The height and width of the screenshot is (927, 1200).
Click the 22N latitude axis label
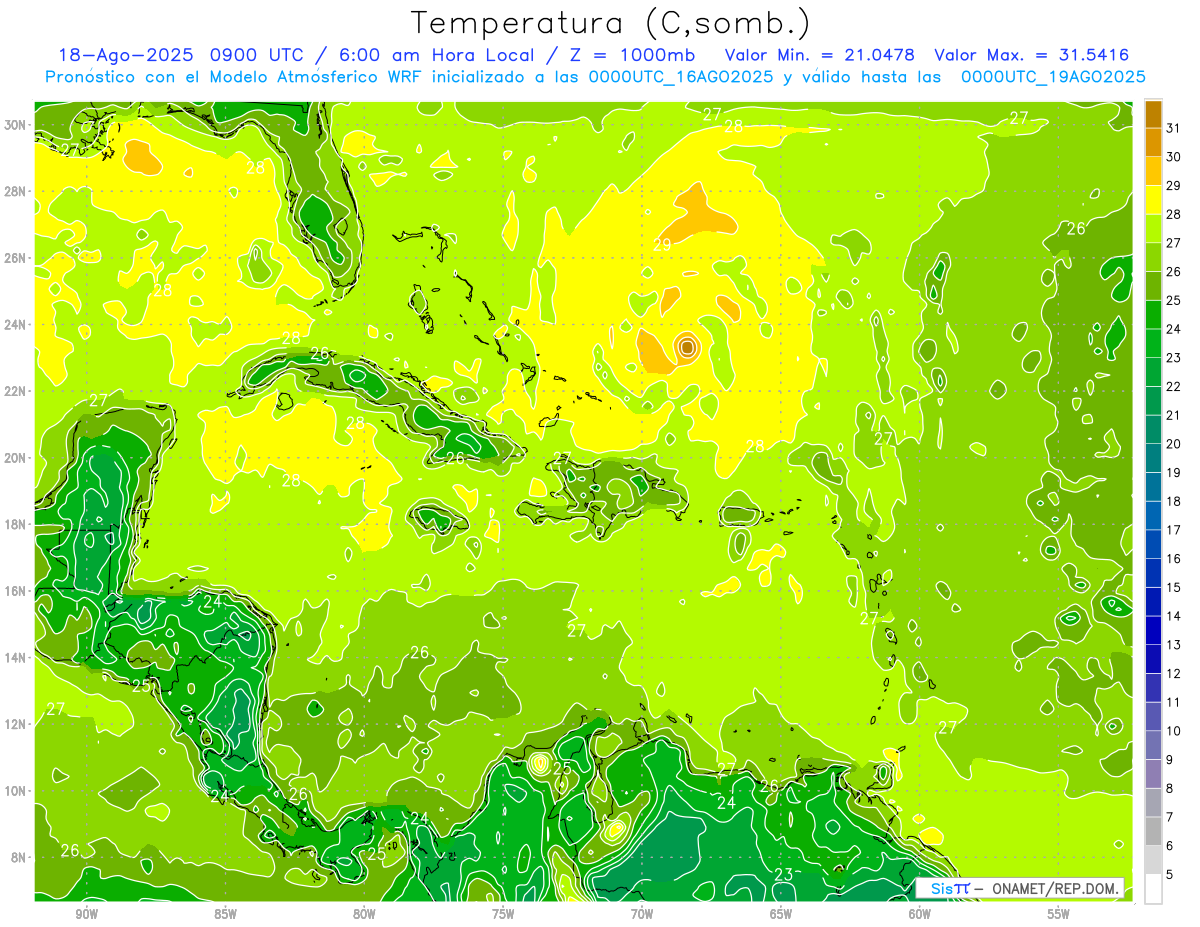(x=17, y=391)
